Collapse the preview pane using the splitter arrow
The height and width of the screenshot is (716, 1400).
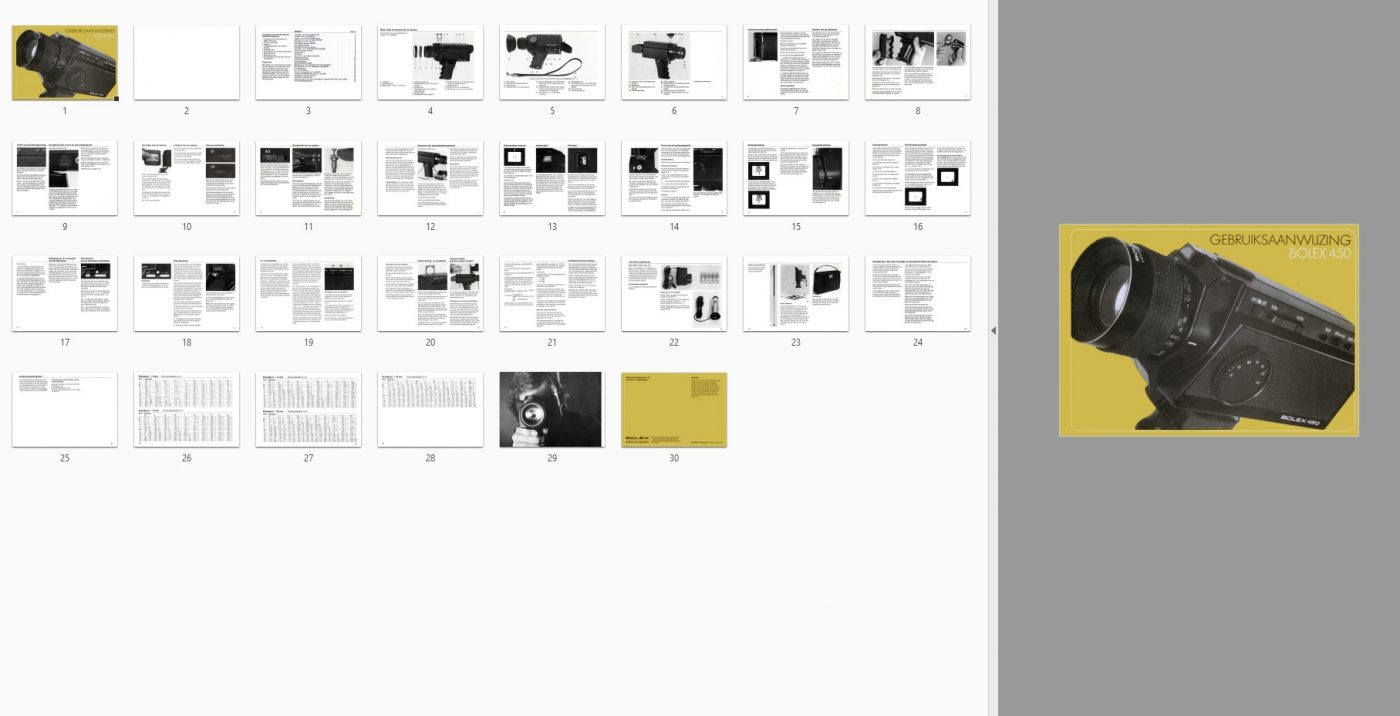tap(993, 330)
